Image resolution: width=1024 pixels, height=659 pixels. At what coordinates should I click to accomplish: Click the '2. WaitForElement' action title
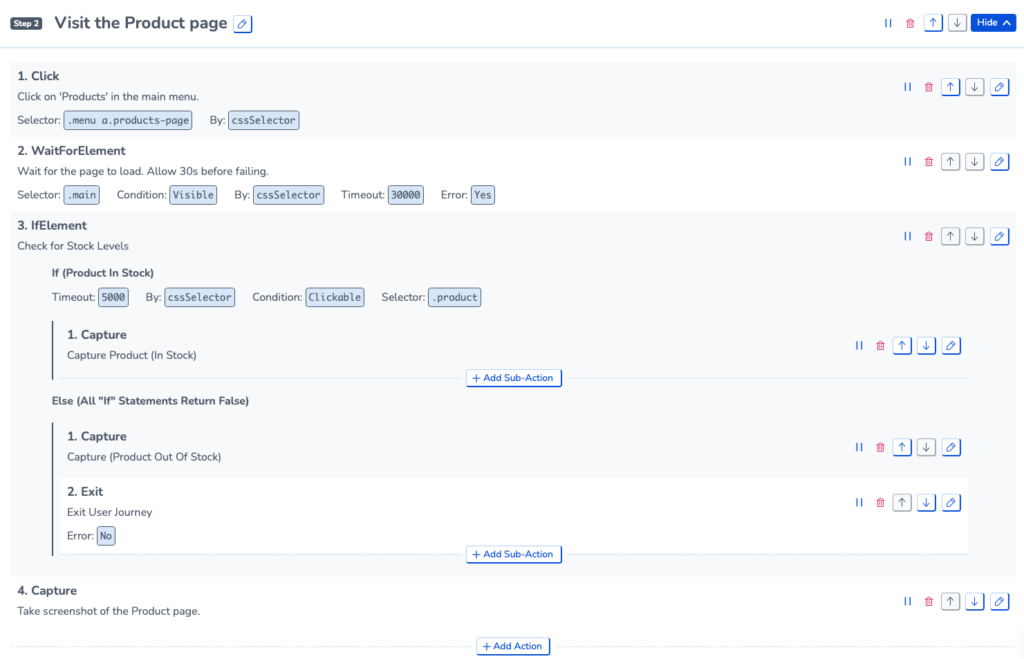click(71, 151)
